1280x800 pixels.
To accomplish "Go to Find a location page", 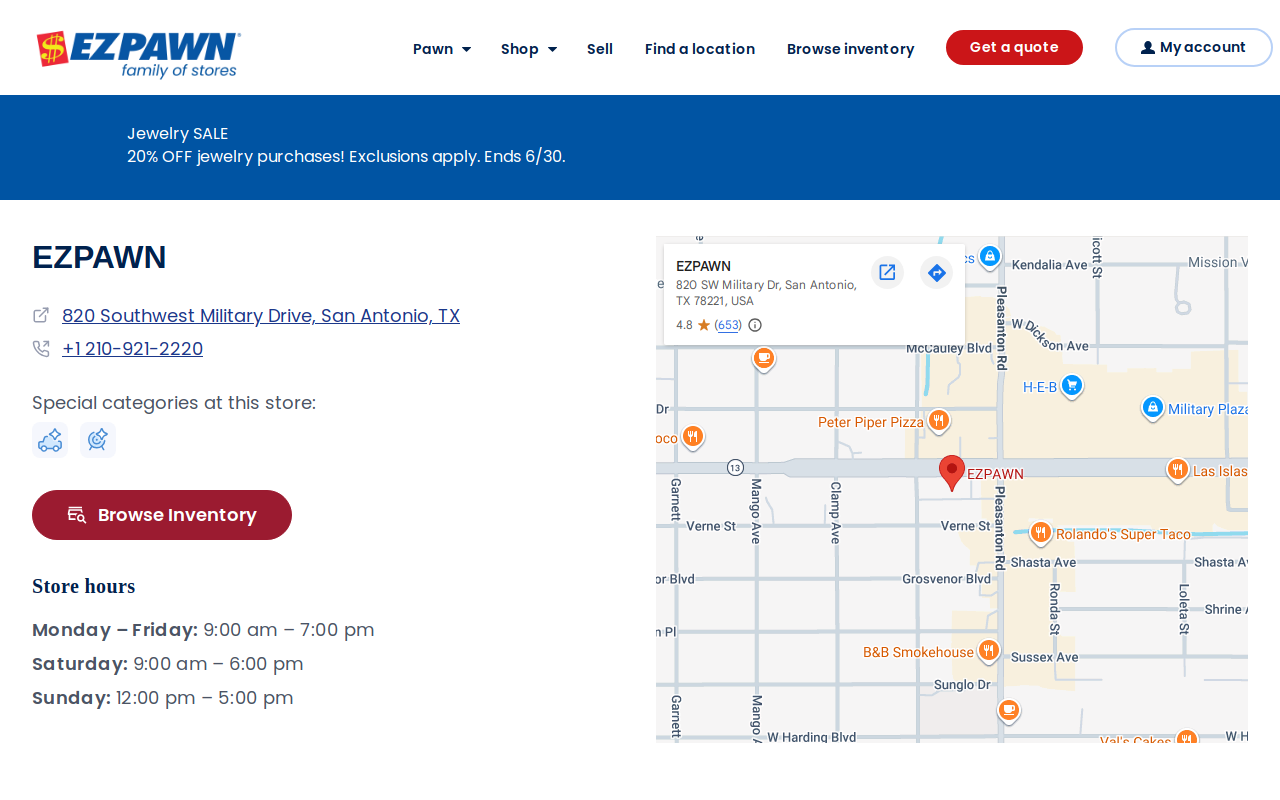I will click(700, 49).
